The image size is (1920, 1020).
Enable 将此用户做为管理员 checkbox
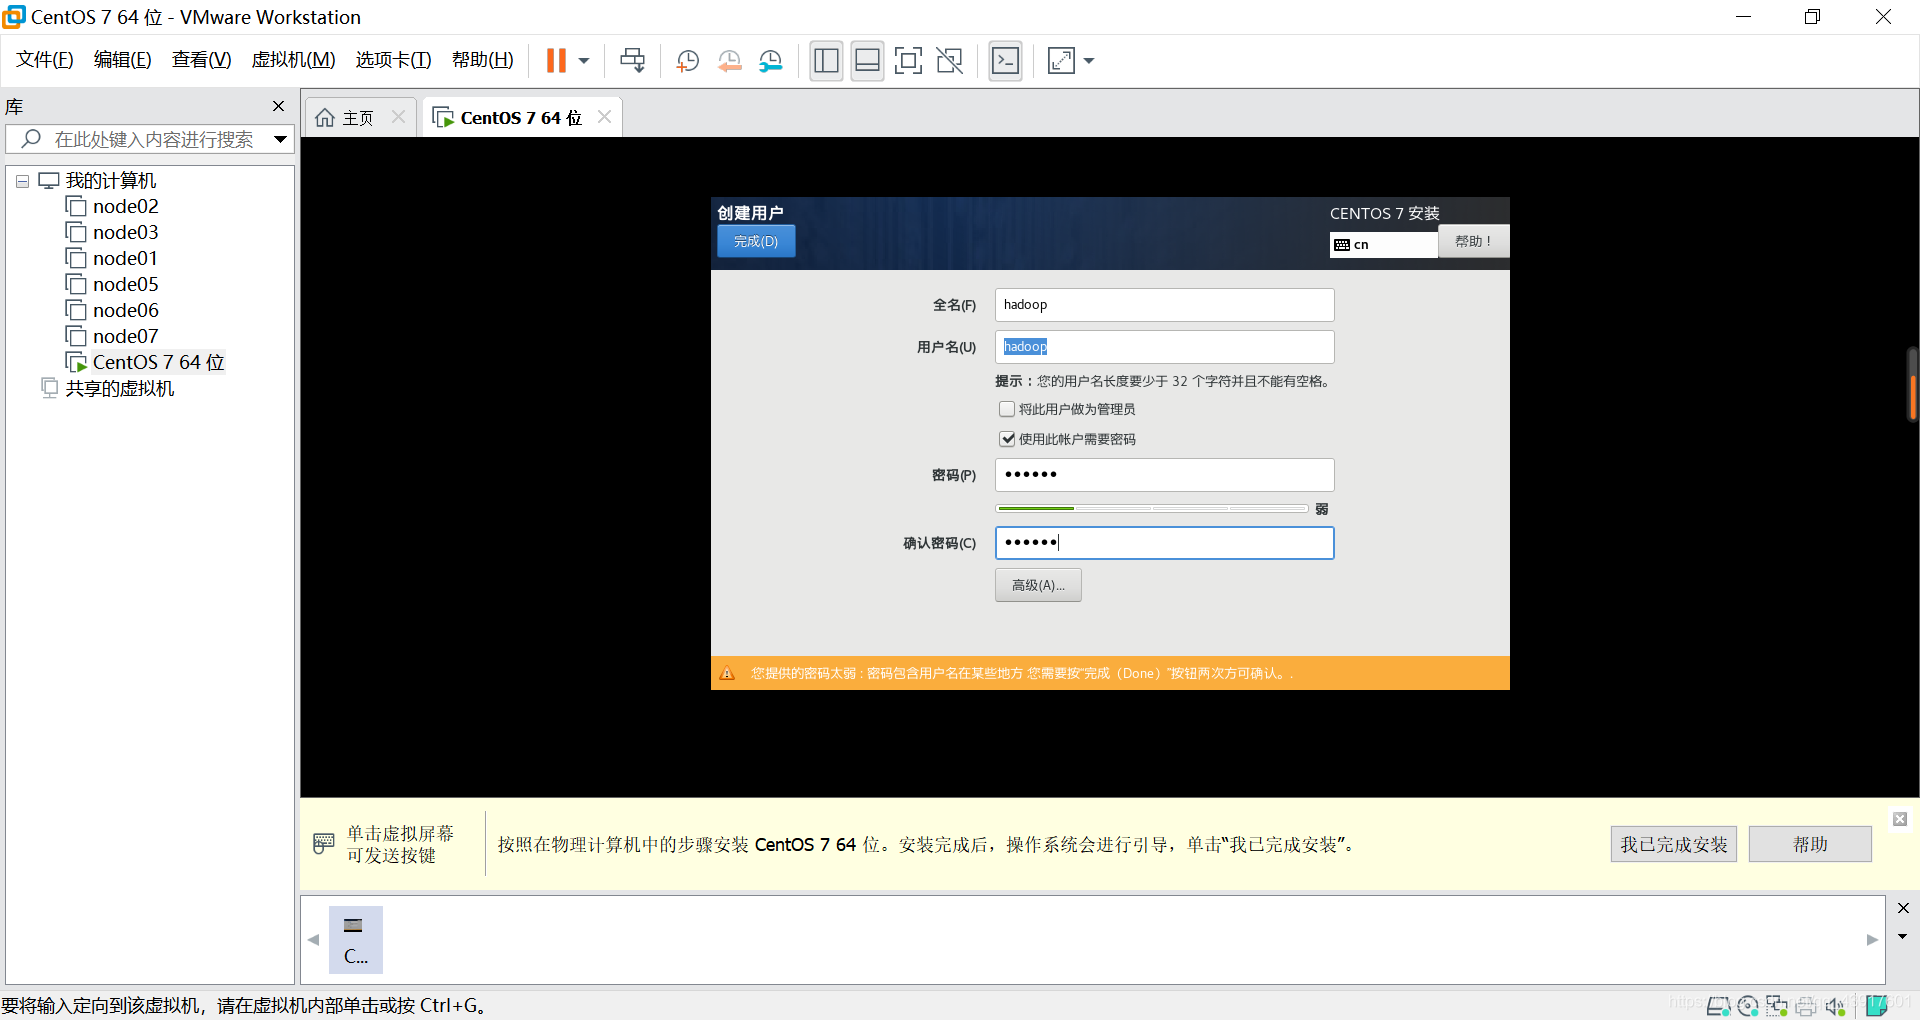pos(1007,409)
